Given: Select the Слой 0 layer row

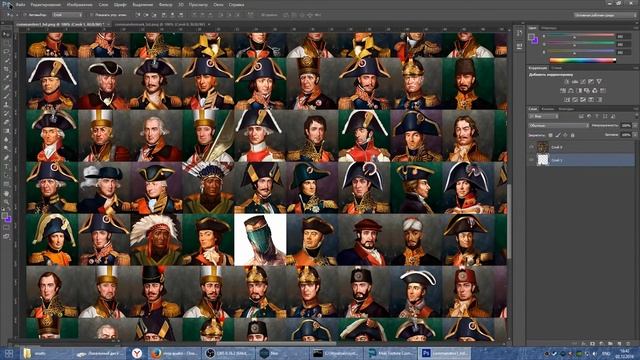Looking at the screenshot, I should (x=581, y=147).
